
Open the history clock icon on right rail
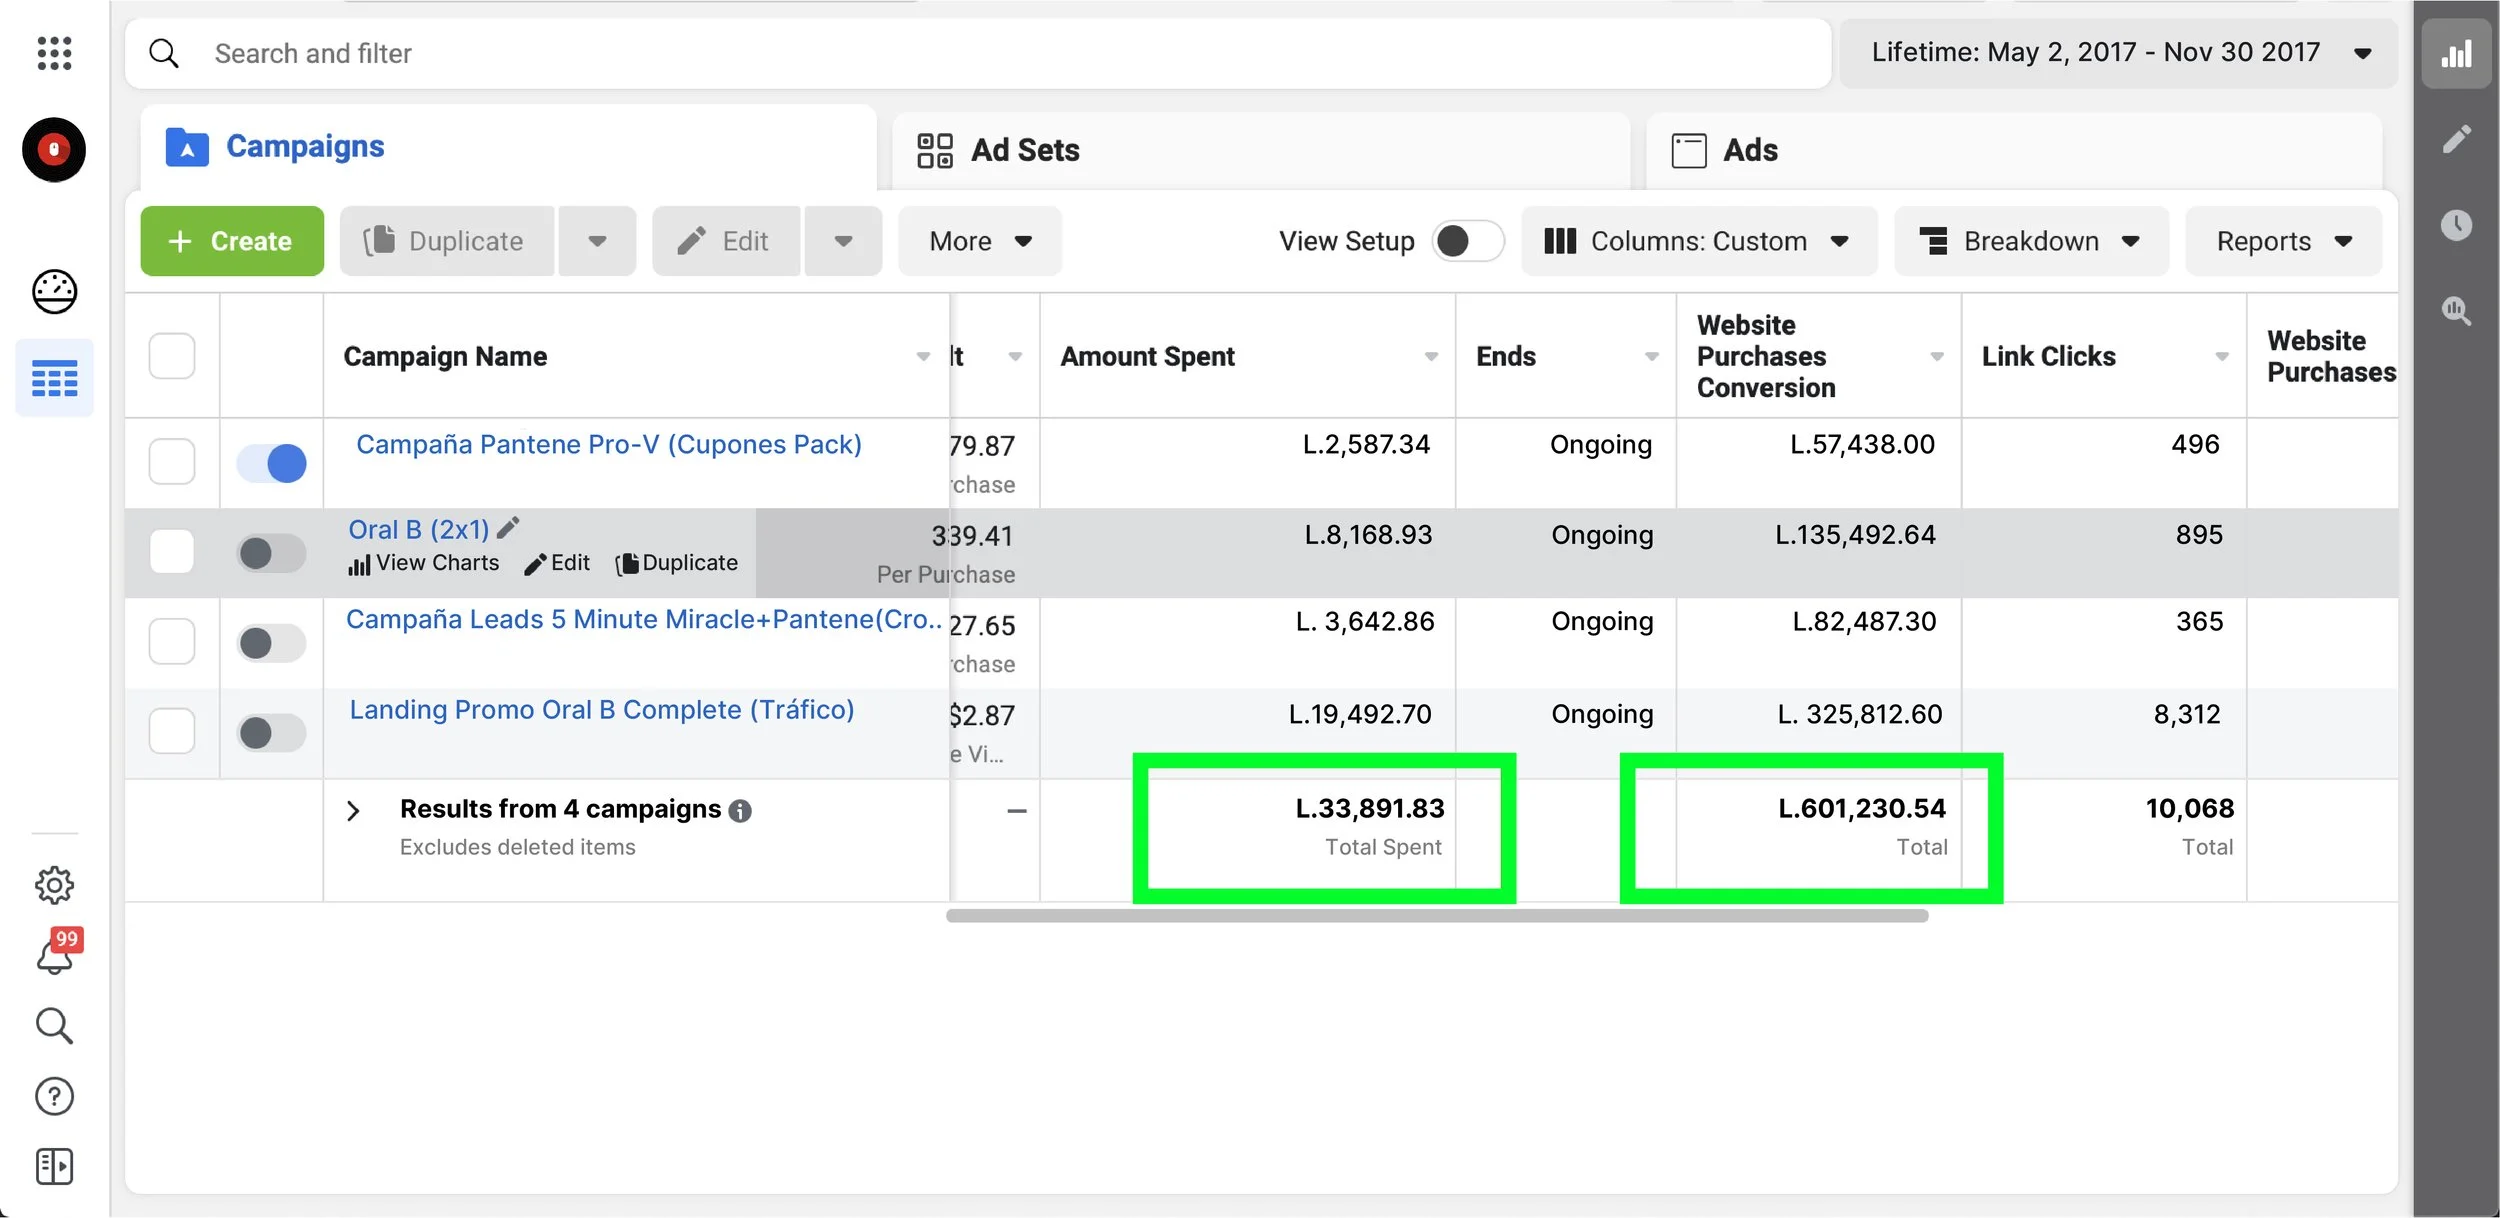[2456, 225]
